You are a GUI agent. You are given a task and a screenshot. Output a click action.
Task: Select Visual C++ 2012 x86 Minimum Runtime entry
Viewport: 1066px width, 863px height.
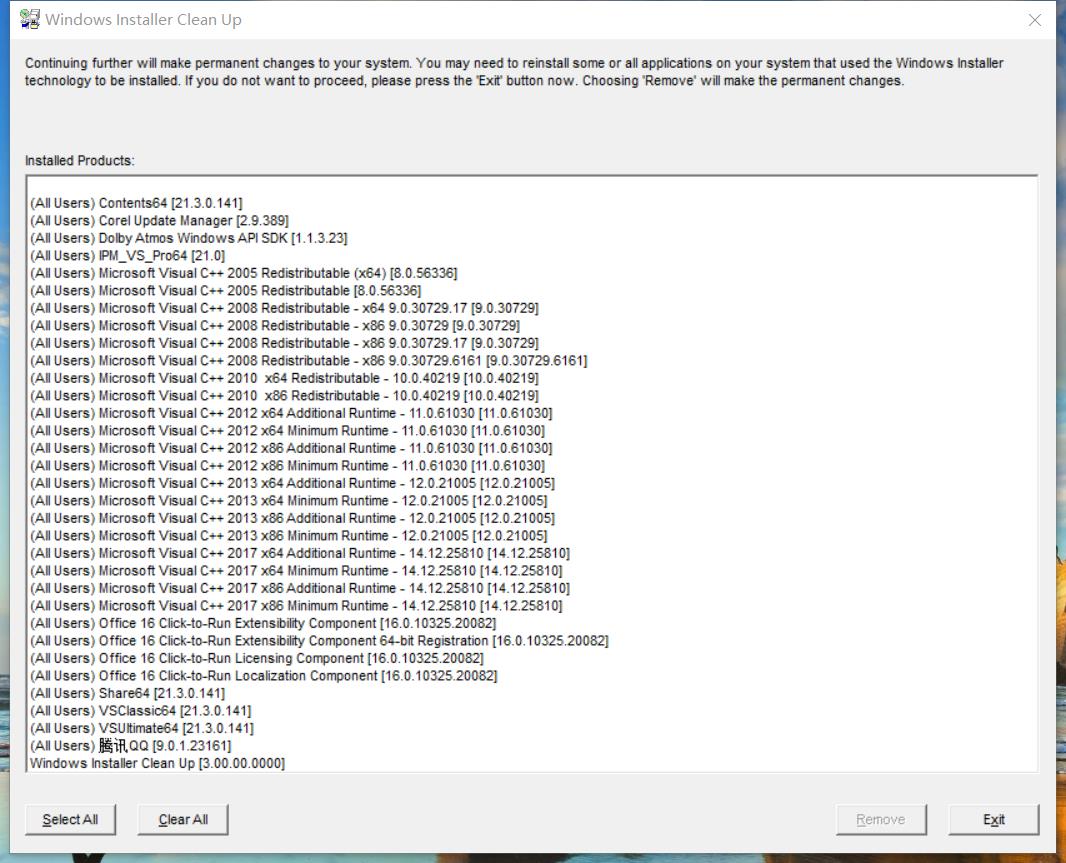tap(287, 466)
